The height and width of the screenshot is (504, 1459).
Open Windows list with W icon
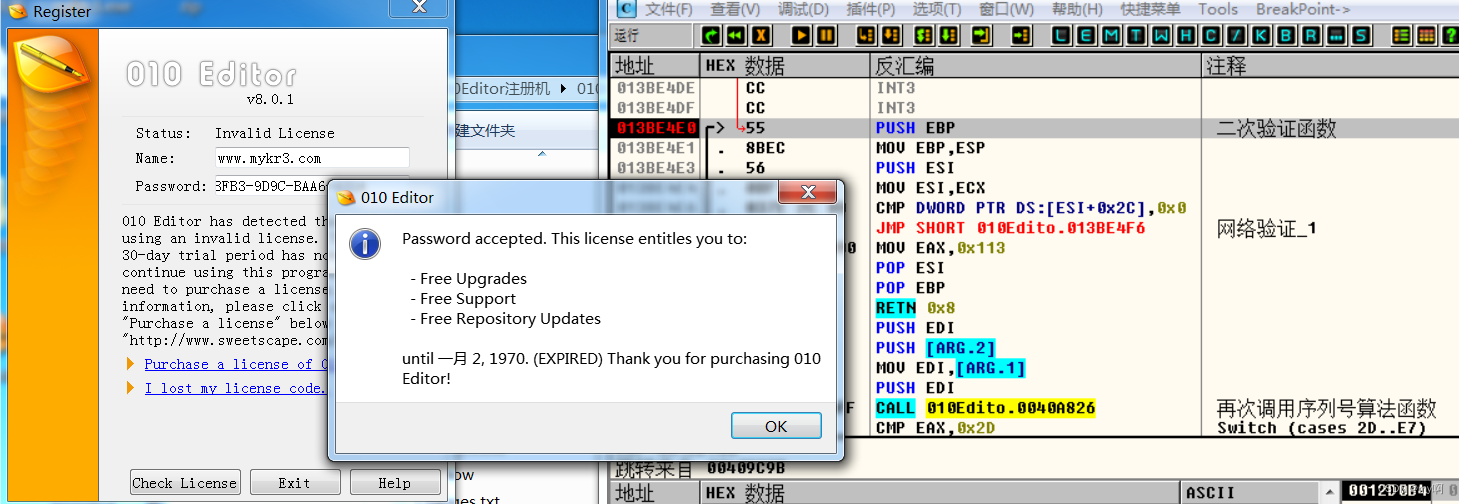[1162, 36]
